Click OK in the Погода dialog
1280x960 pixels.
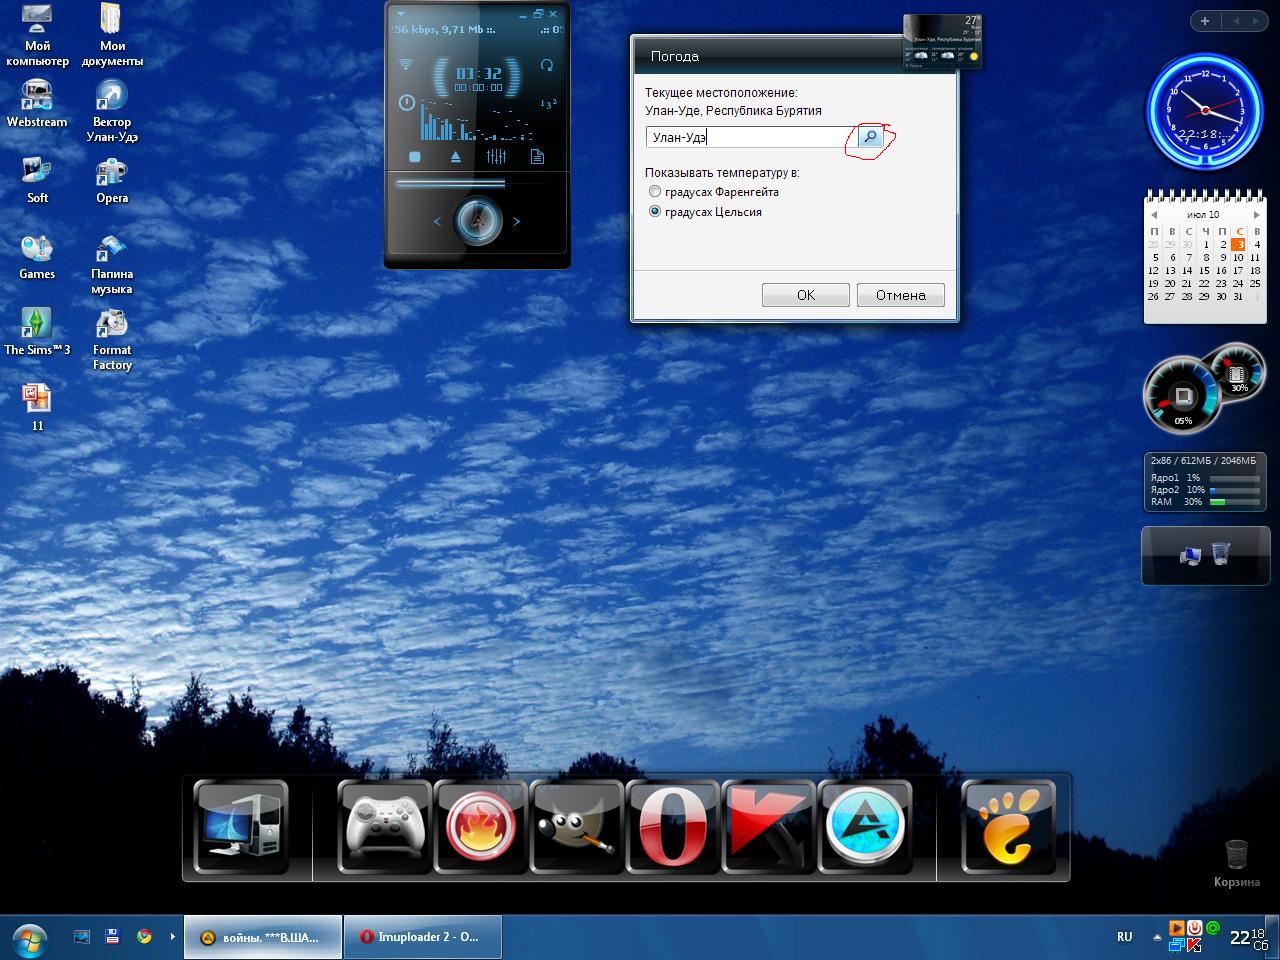tap(805, 295)
